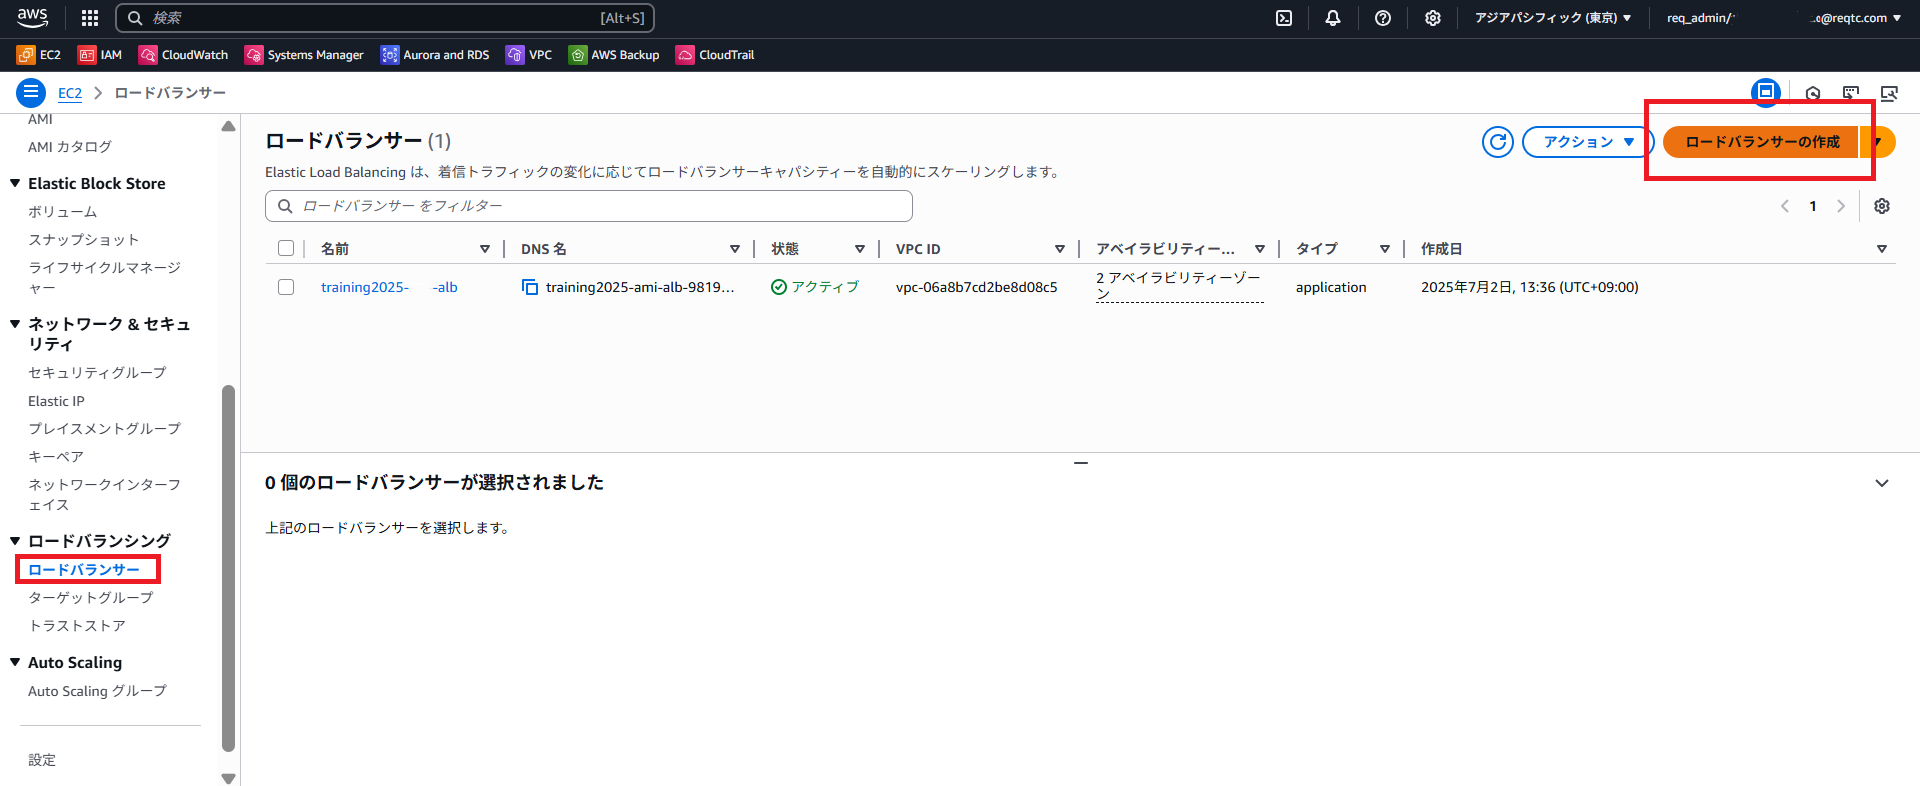
Task: Open Auto Scaling グループ in the sidebar
Action: pyautogui.click(x=97, y=691)
